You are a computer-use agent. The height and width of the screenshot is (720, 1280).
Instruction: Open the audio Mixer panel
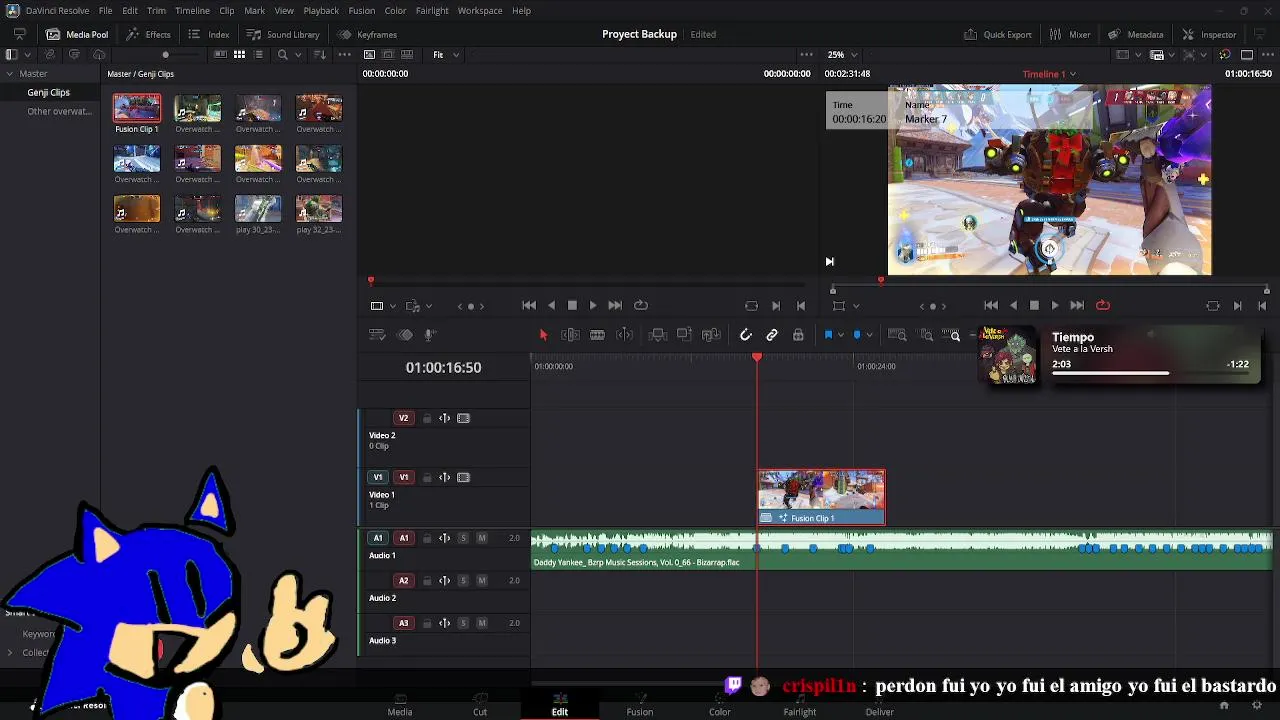coord(1070,34)
